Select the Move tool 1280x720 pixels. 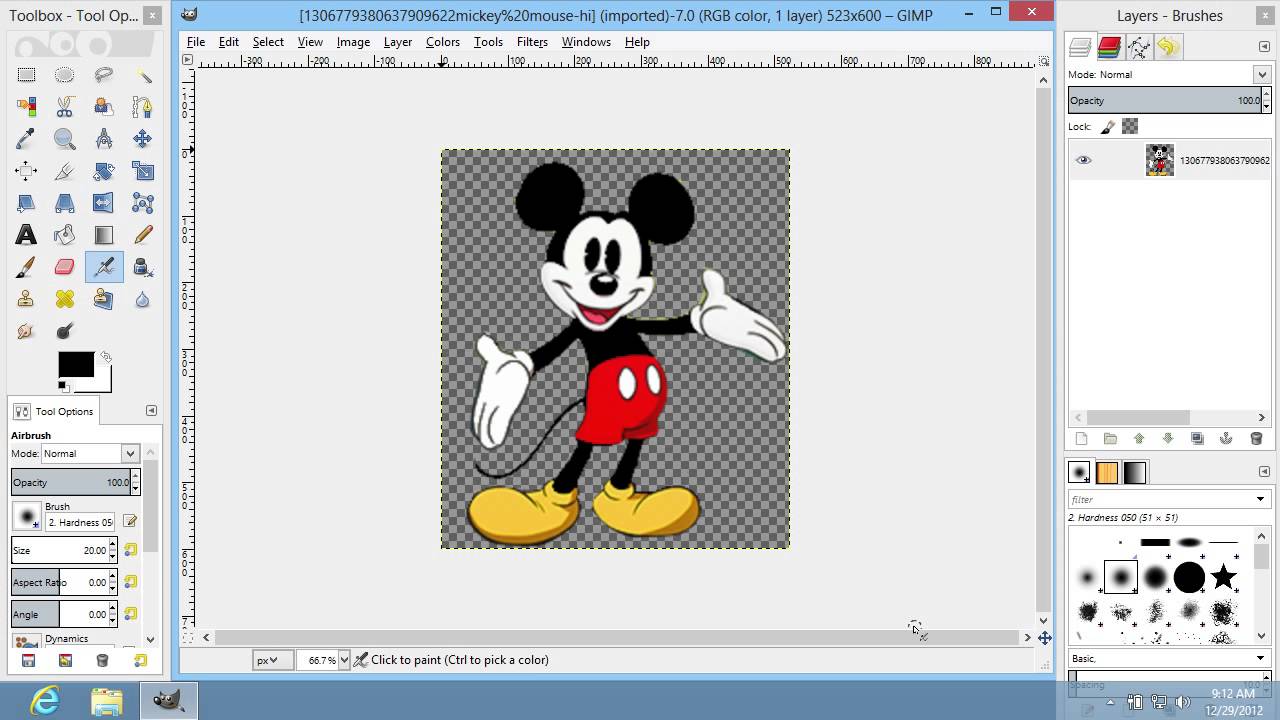[143, 139]
